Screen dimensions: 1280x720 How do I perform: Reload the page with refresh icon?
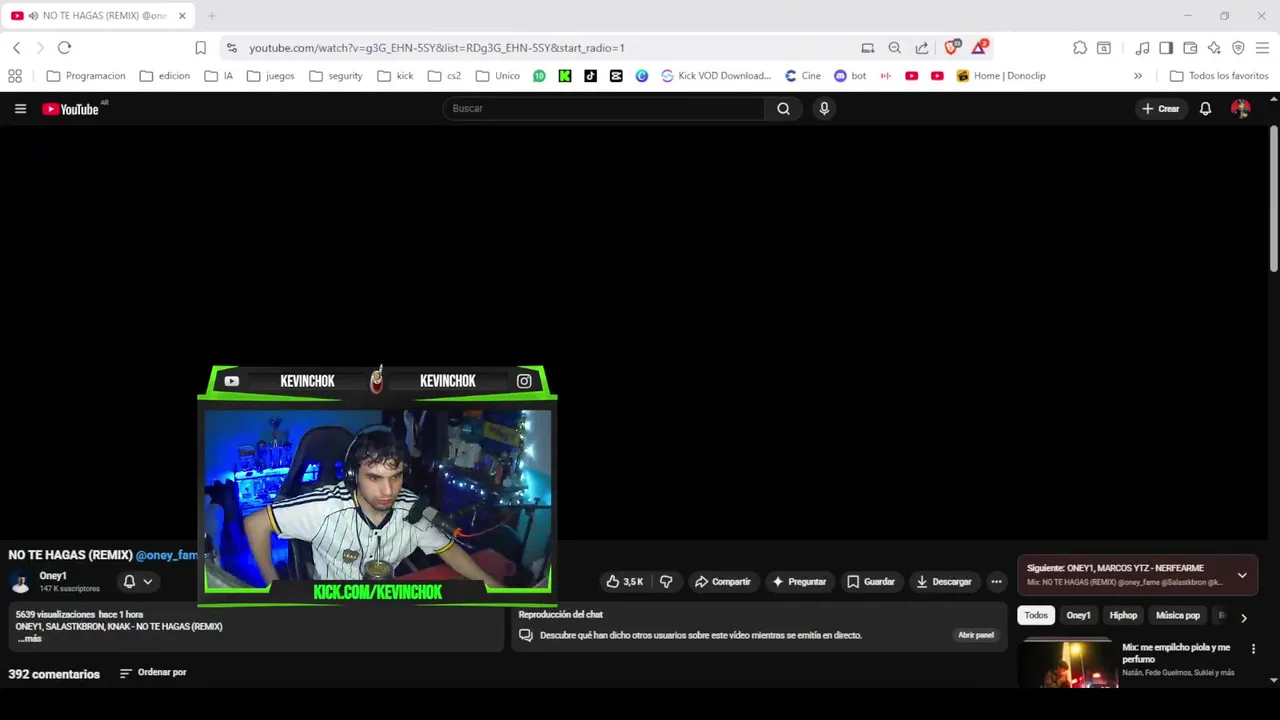coord(64,48)
